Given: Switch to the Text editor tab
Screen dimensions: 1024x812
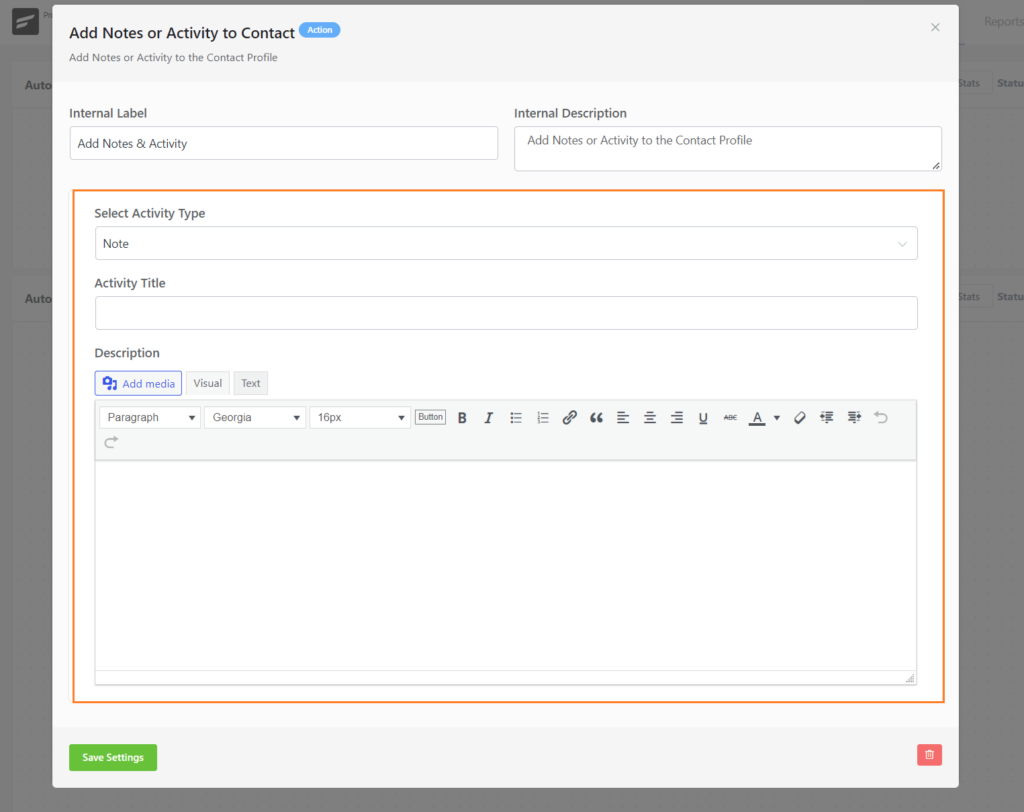Looking at the screenshot, I should (250, 383).
